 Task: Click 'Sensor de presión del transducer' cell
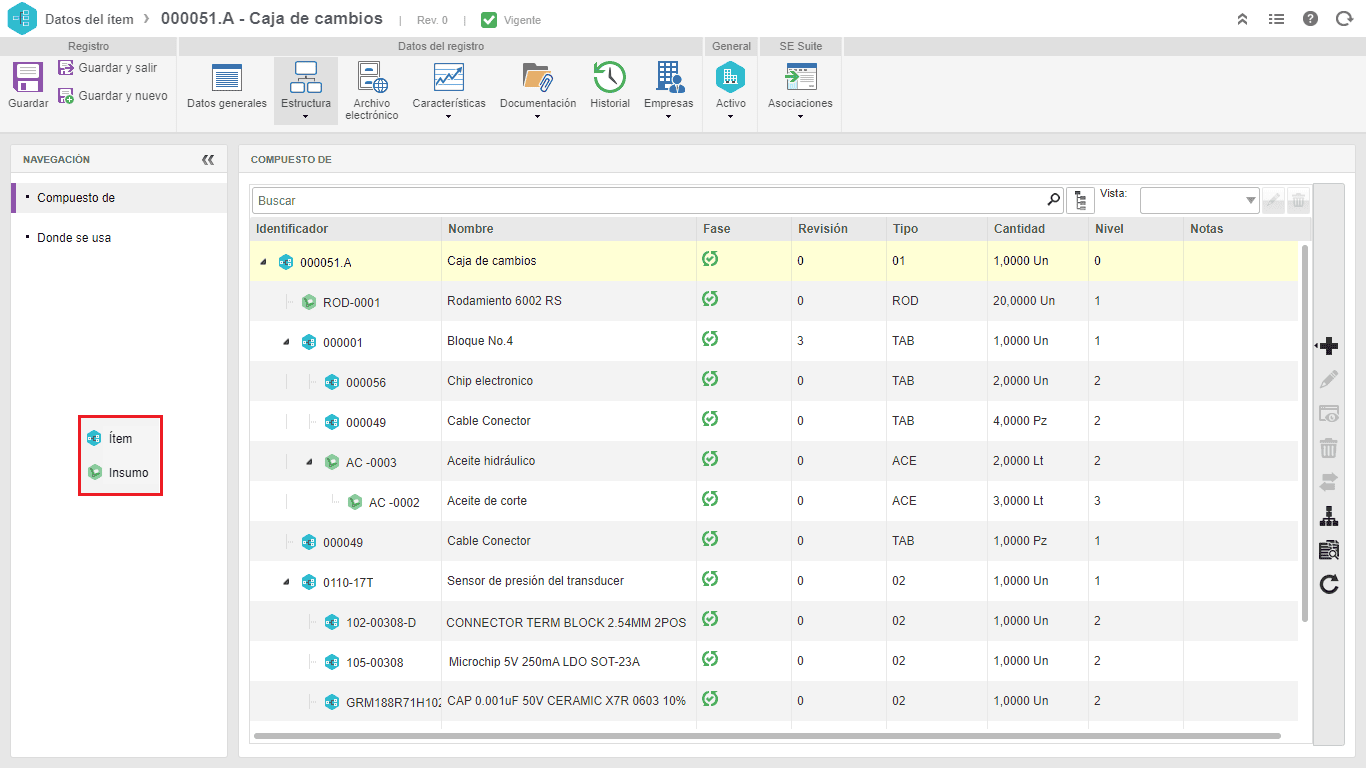tap(535, 581)
